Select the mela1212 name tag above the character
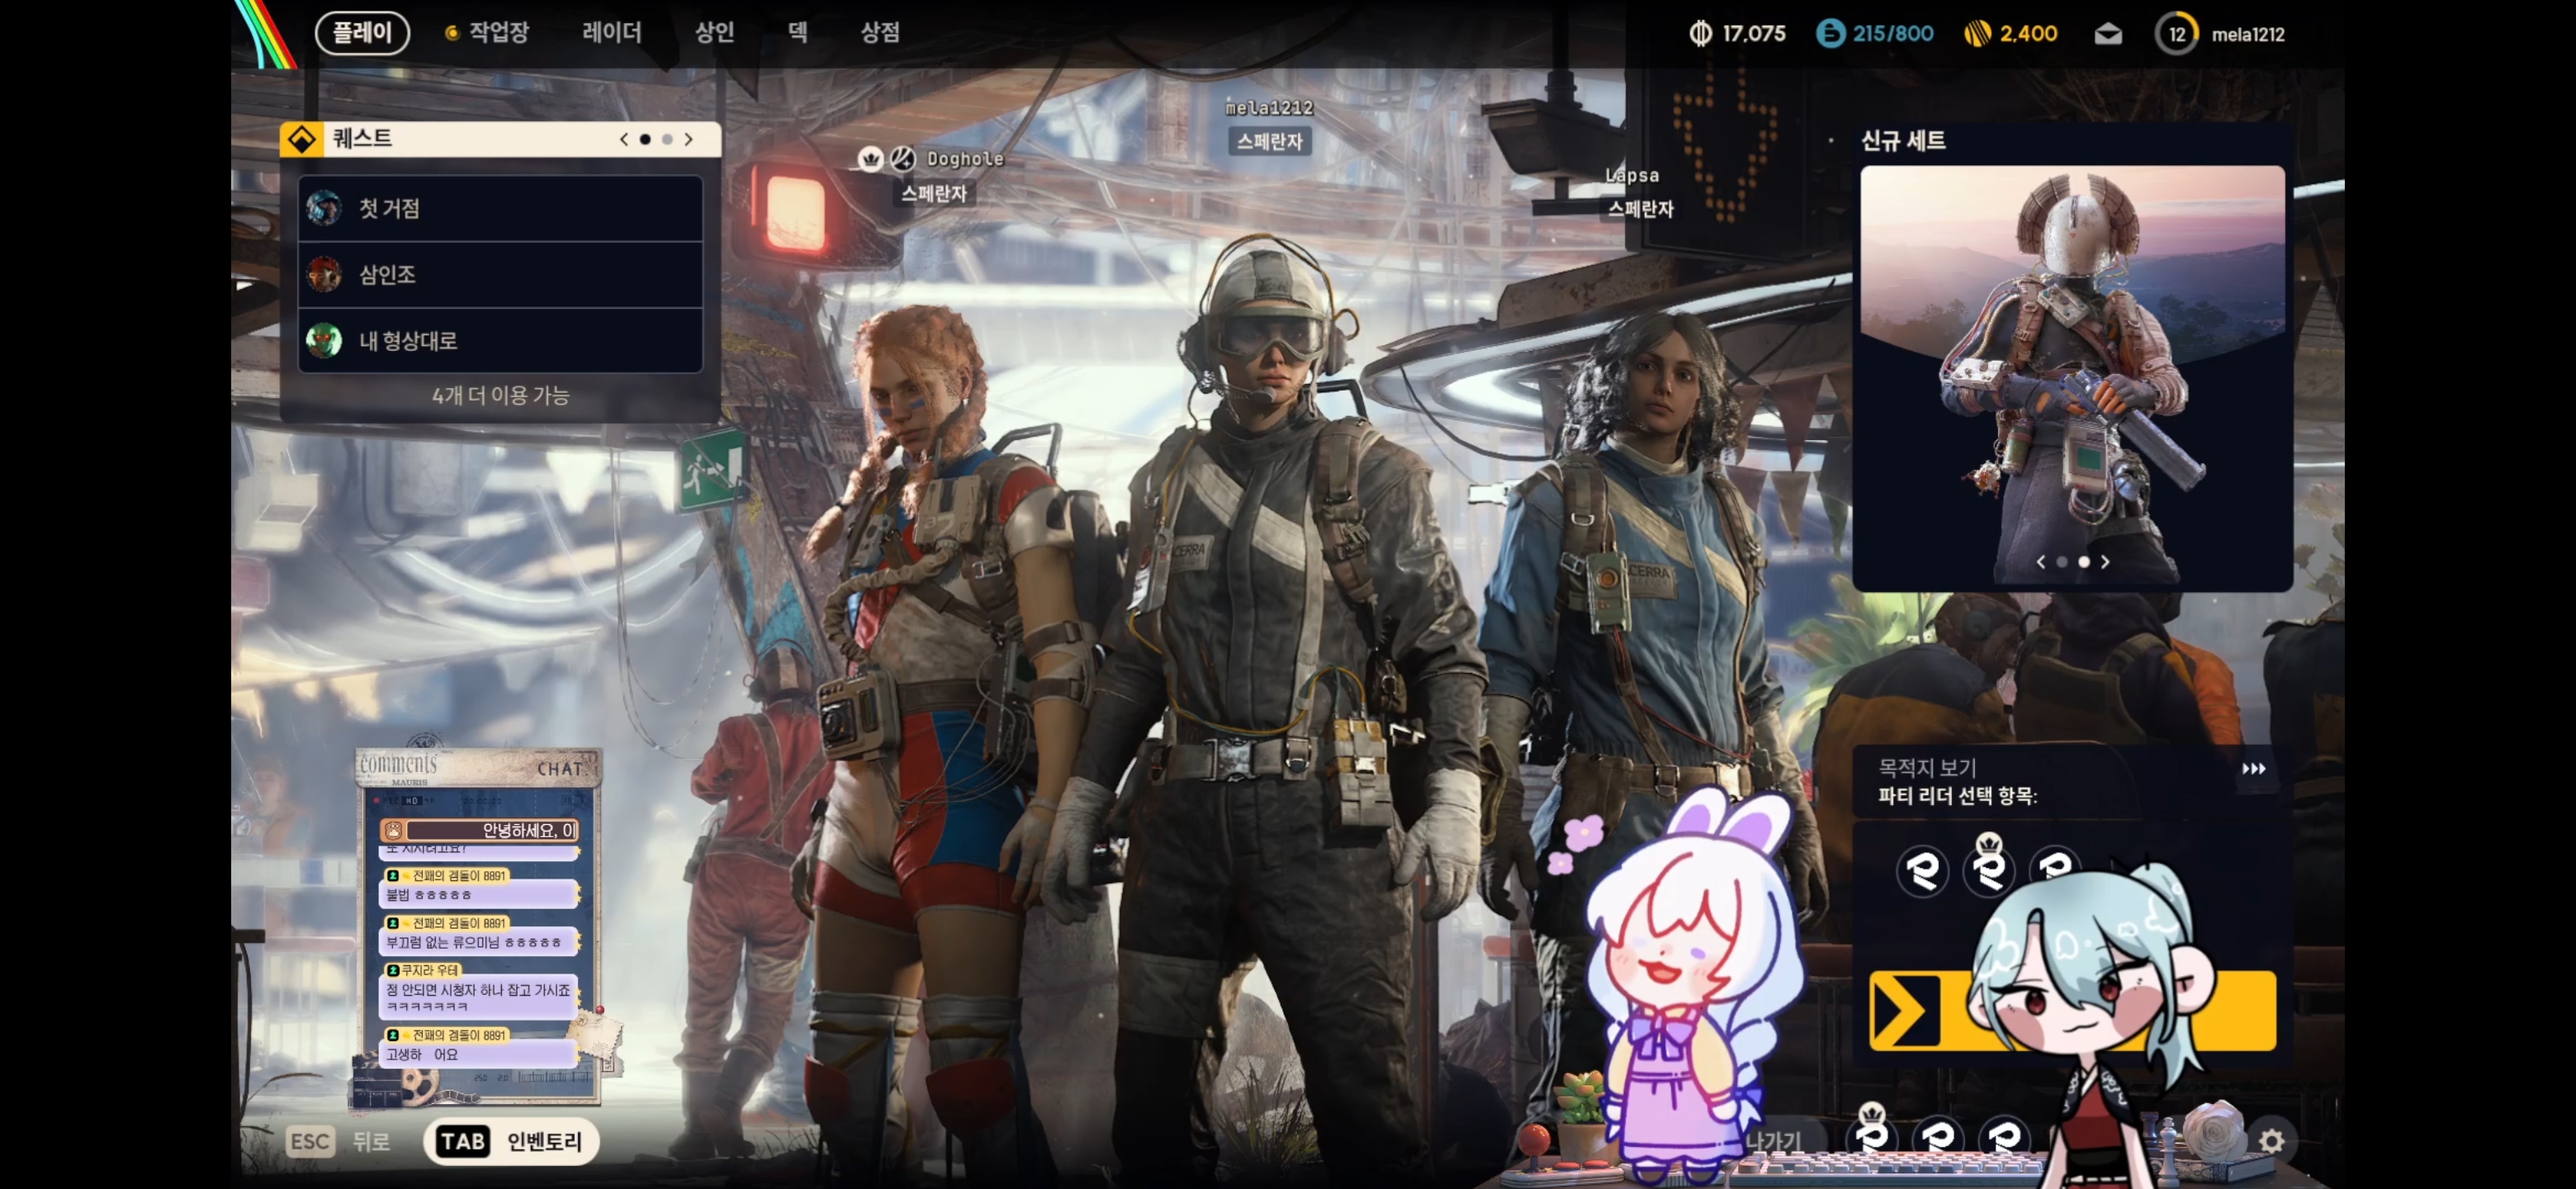2576x1189 pixels. tap(1269, 108)
